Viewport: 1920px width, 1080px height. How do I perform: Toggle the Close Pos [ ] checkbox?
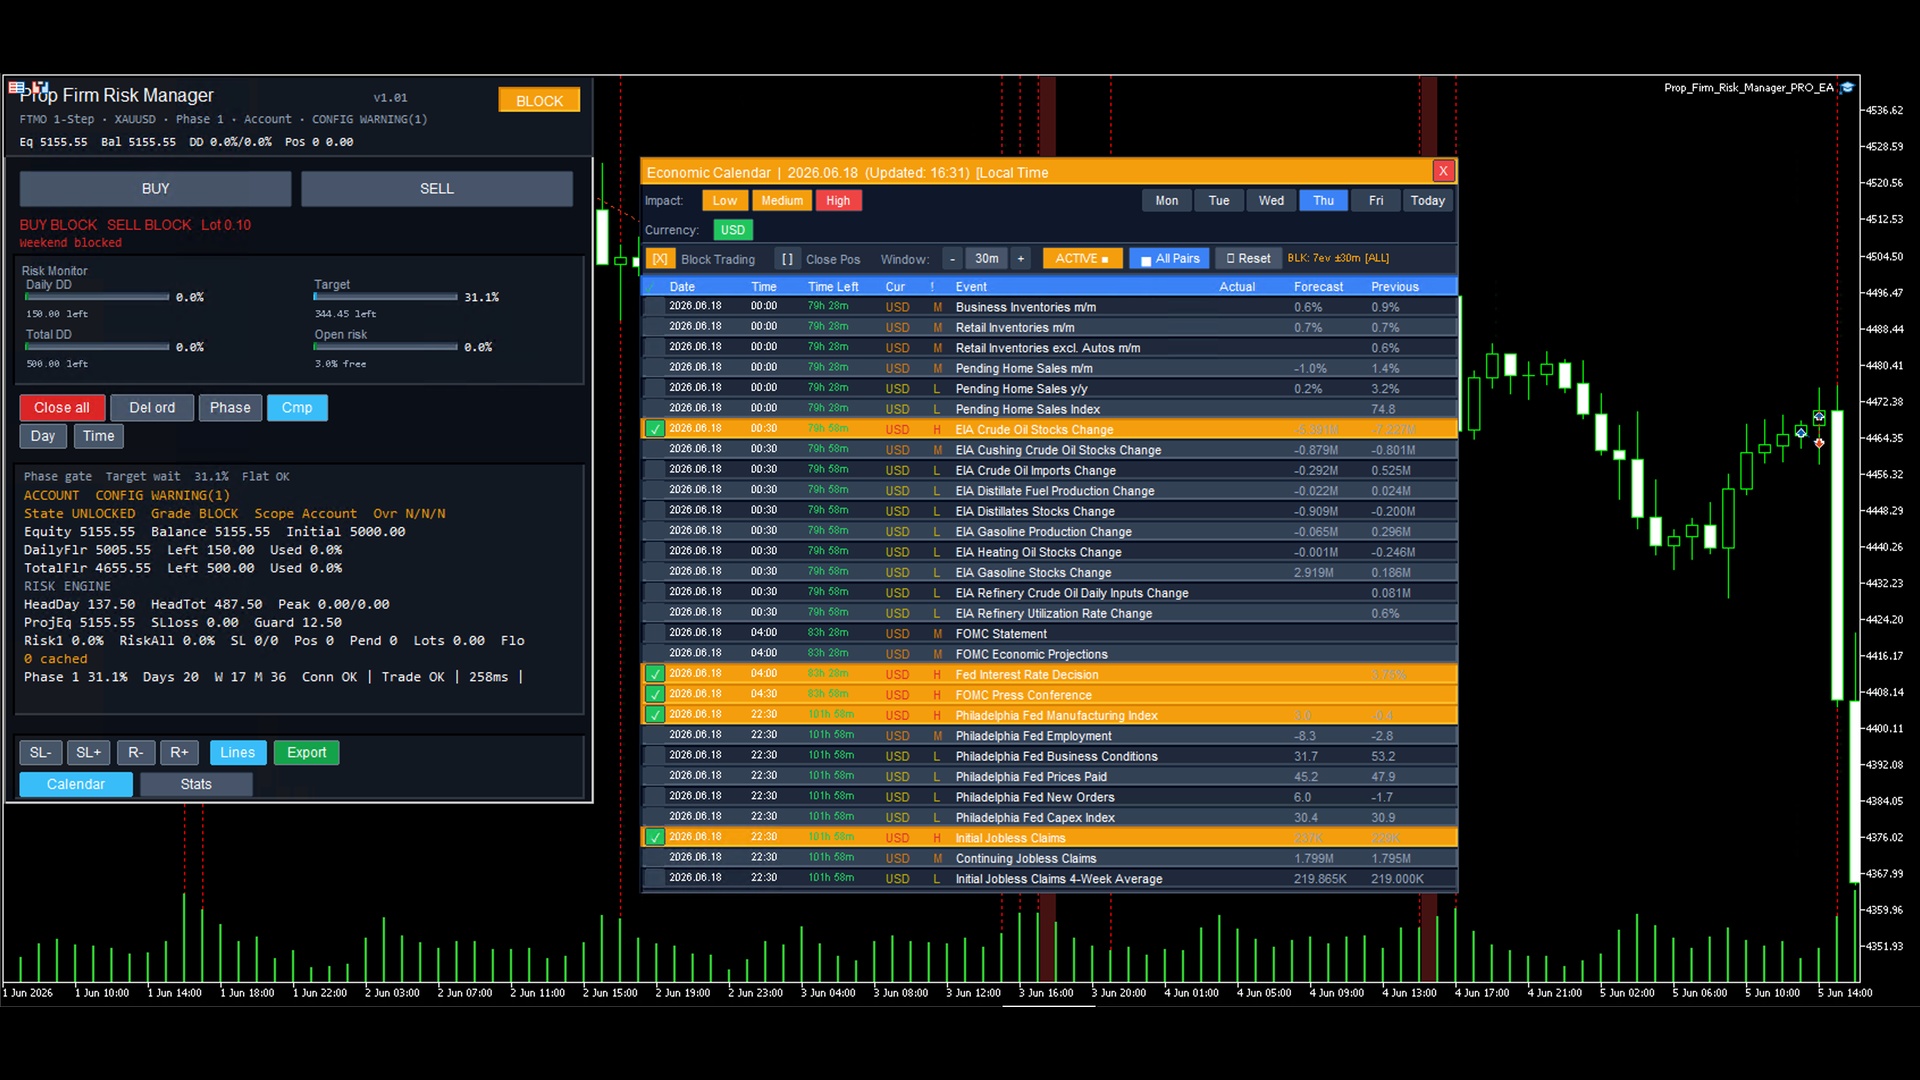[787, 259]
